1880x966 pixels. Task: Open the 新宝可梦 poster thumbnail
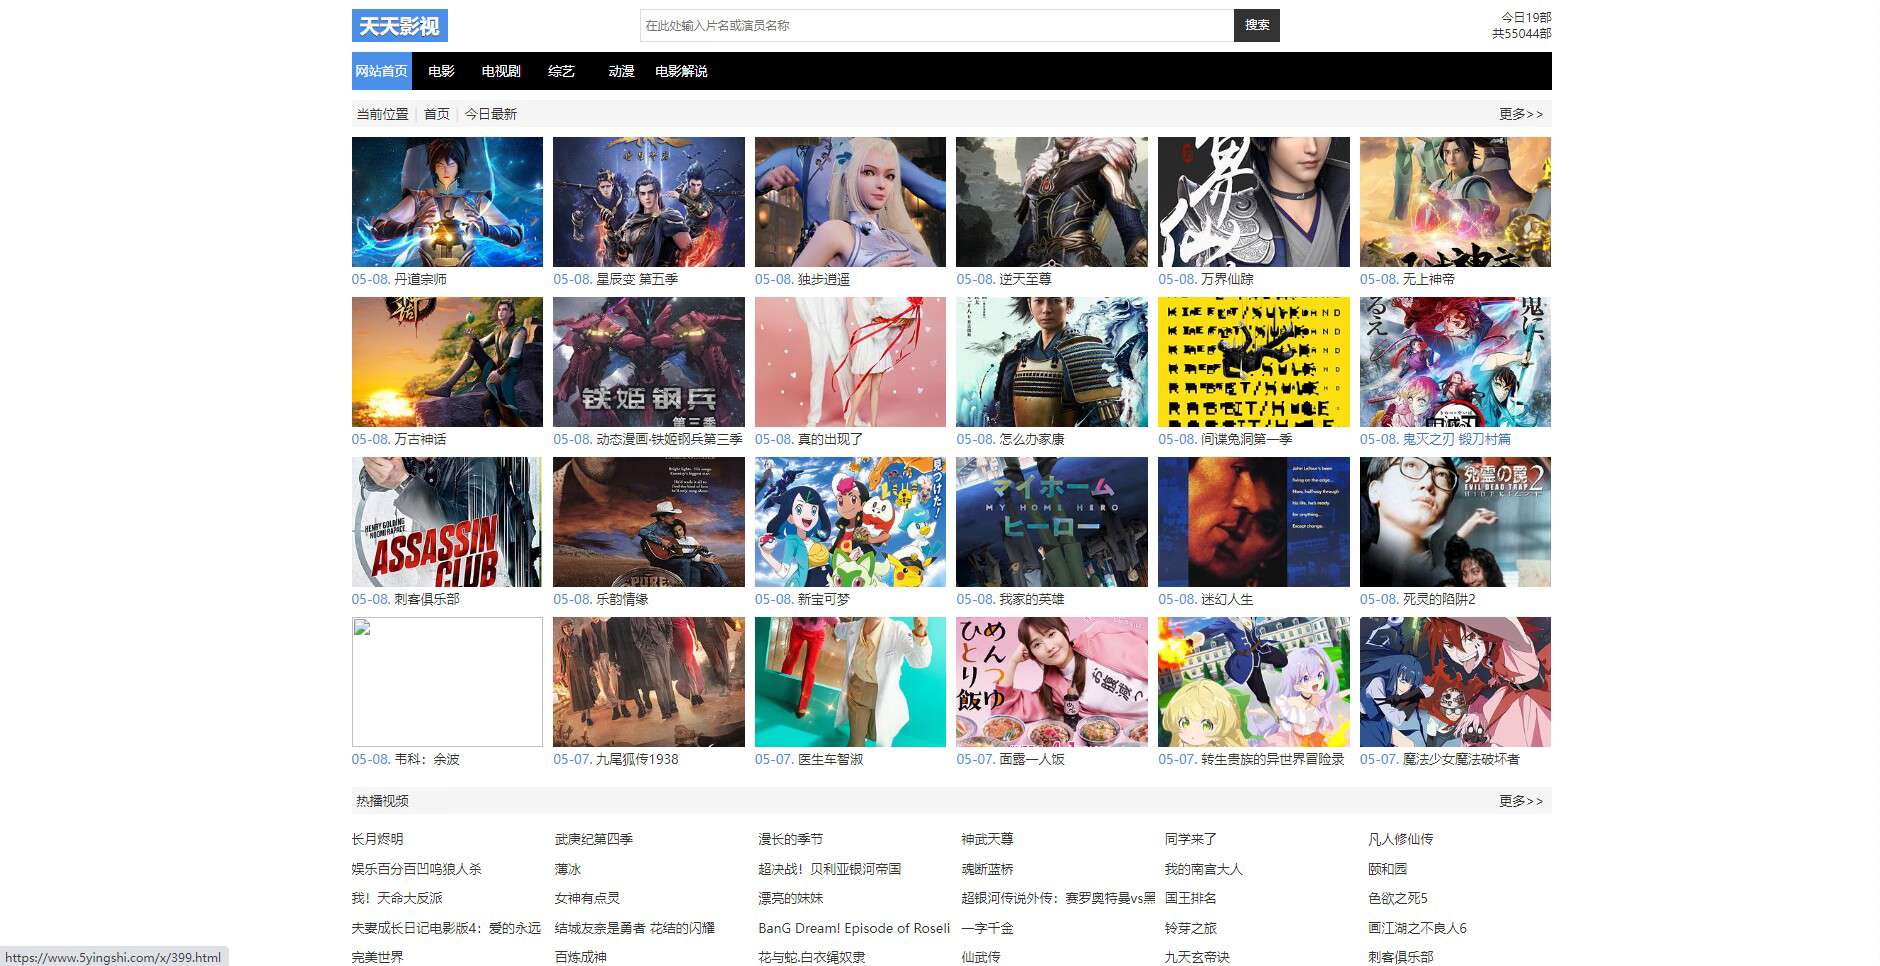pos(850,522)
